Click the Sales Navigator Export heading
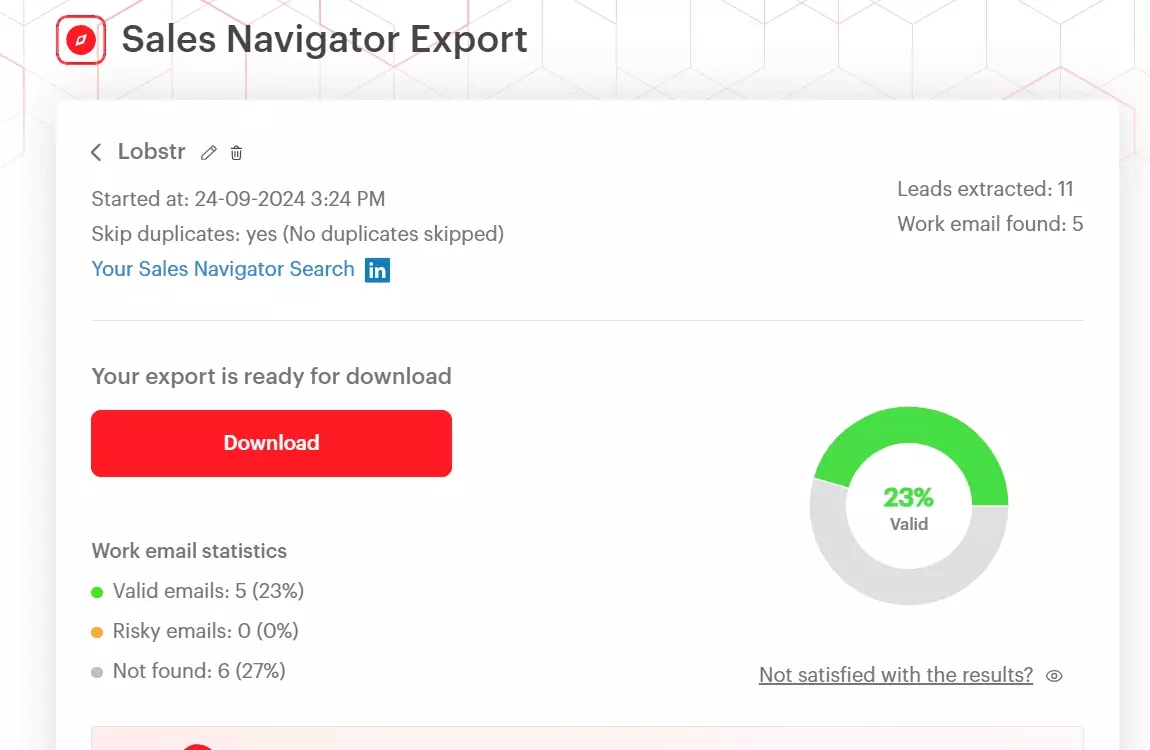Image resolution: width=1150 pixels, height=750 pixels. click(x=324, y=39)
